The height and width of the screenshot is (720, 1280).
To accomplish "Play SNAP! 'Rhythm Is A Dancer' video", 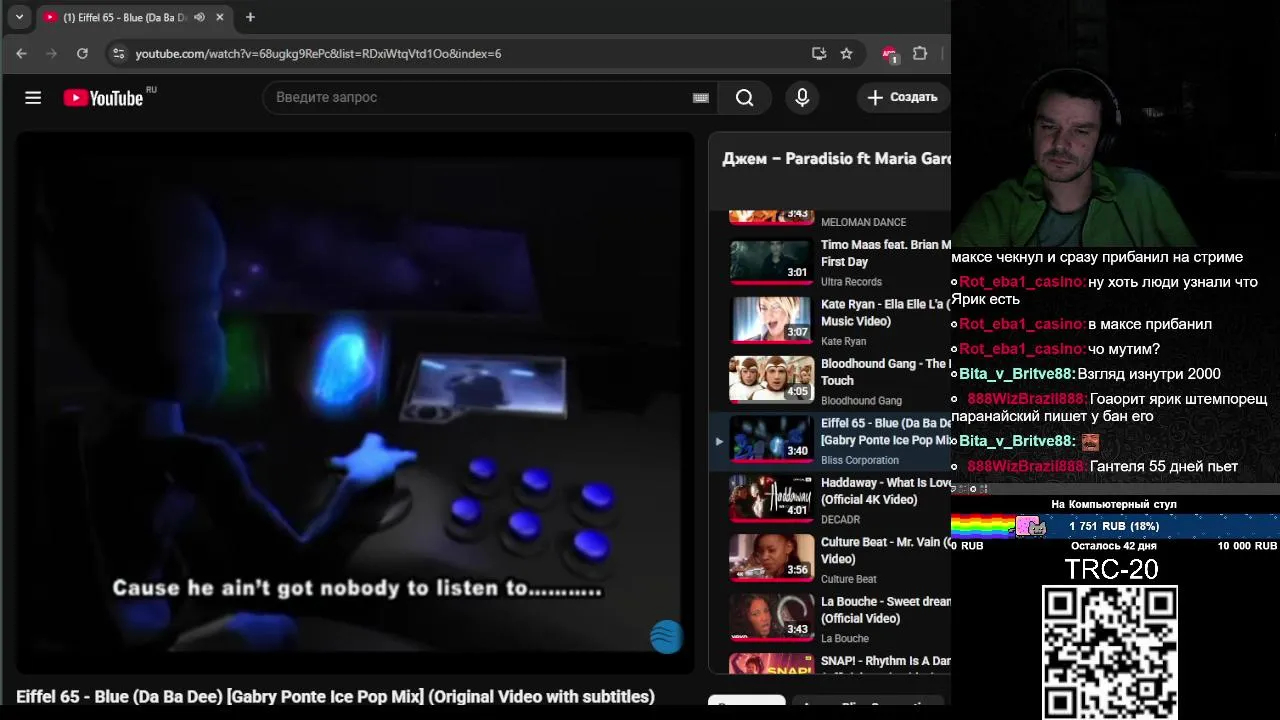I will [x=771, y=663].
